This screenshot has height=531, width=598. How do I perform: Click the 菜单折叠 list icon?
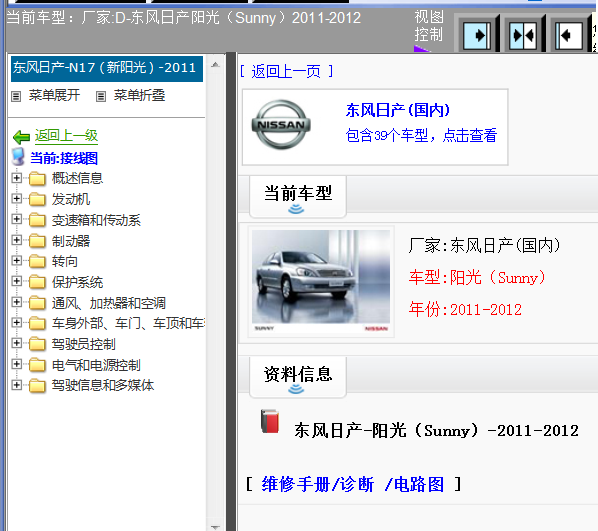[101, 96]
